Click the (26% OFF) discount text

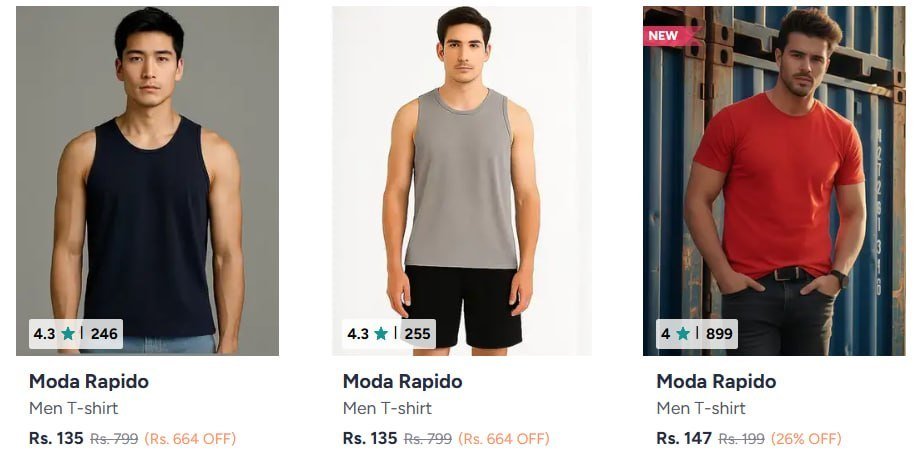point(806,439)
